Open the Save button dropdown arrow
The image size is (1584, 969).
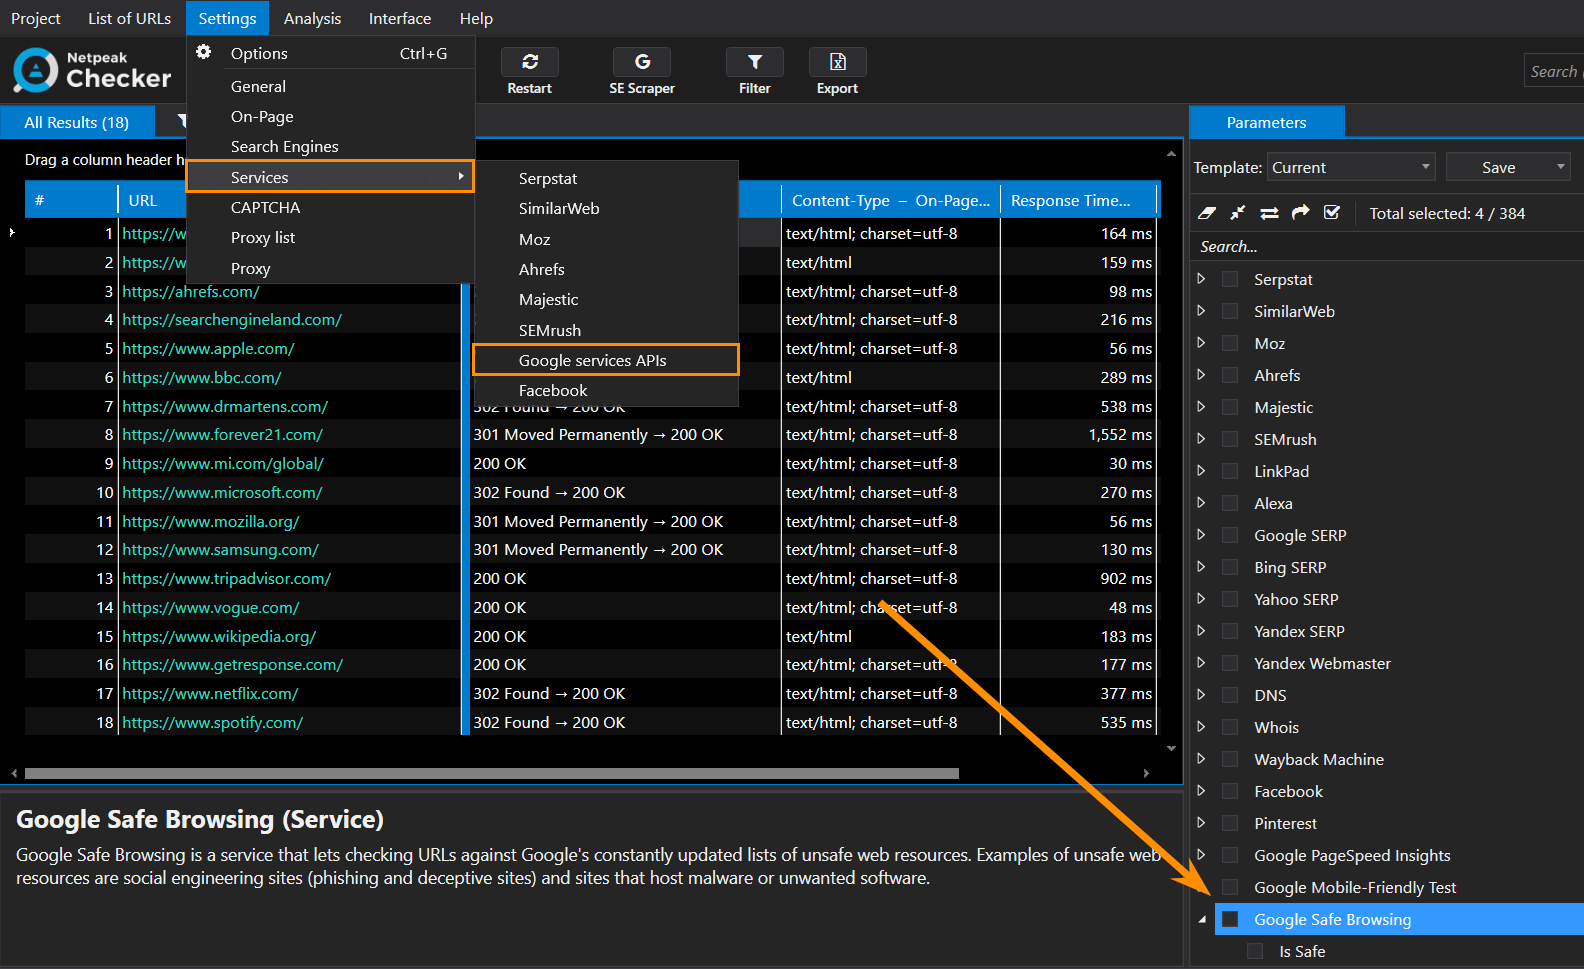tap(1560, 167)
